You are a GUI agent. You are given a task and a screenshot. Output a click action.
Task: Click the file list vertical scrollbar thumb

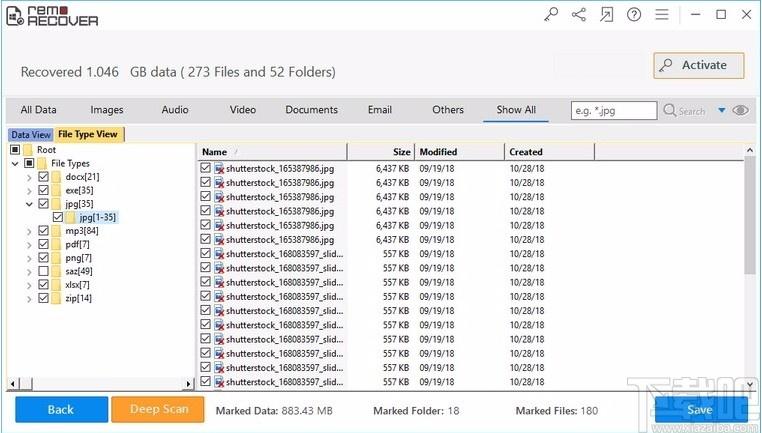(750, 216)
